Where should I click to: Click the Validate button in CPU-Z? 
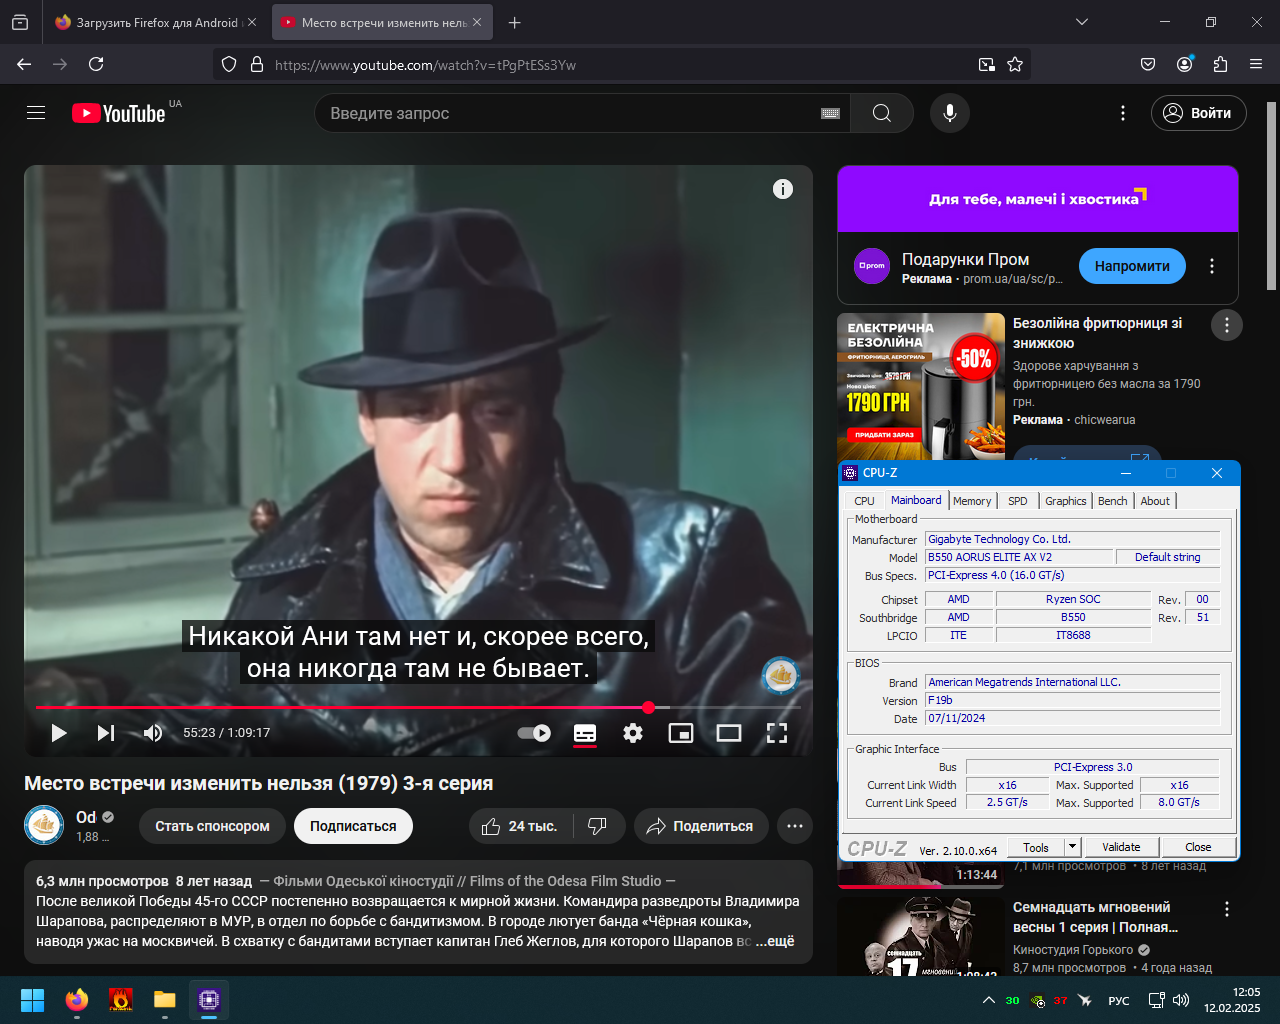[1121, 847]
